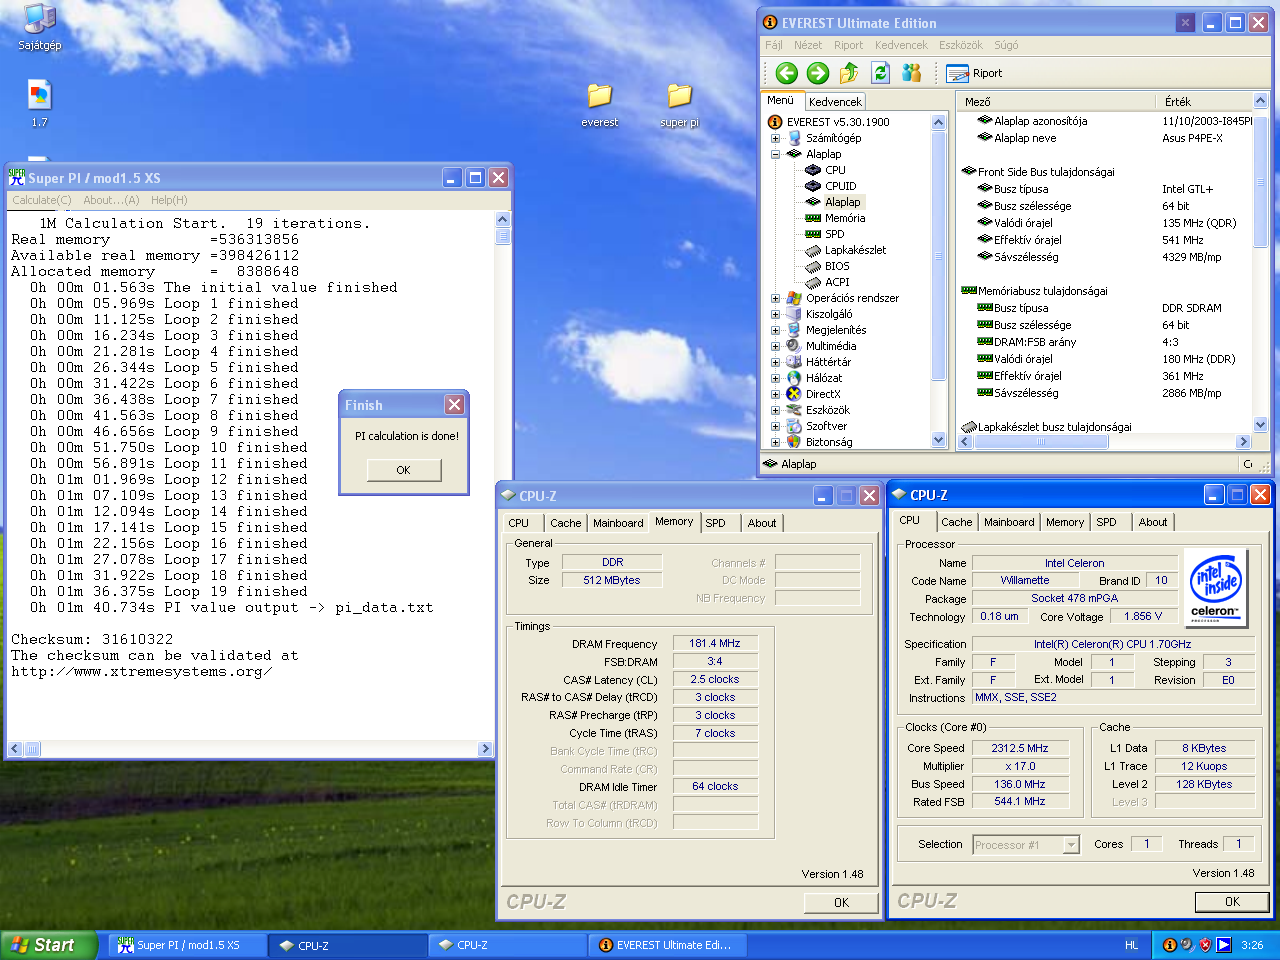Viewport: 1280px width, 960px height.
Task: Expand the Háttértár tree node
Action: [x=775, y=362]
